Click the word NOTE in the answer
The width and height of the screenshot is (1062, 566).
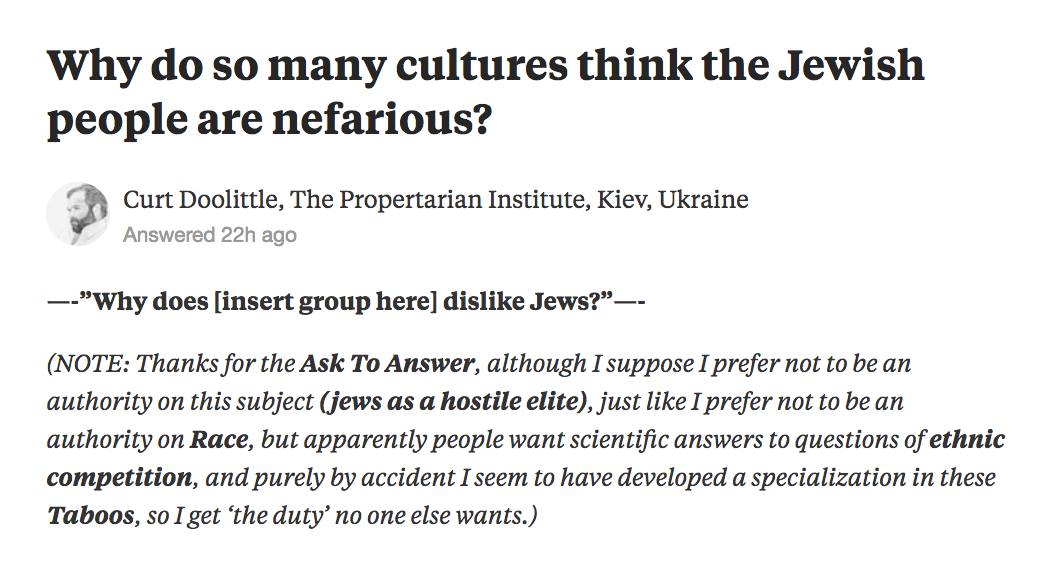pos(90,363)
